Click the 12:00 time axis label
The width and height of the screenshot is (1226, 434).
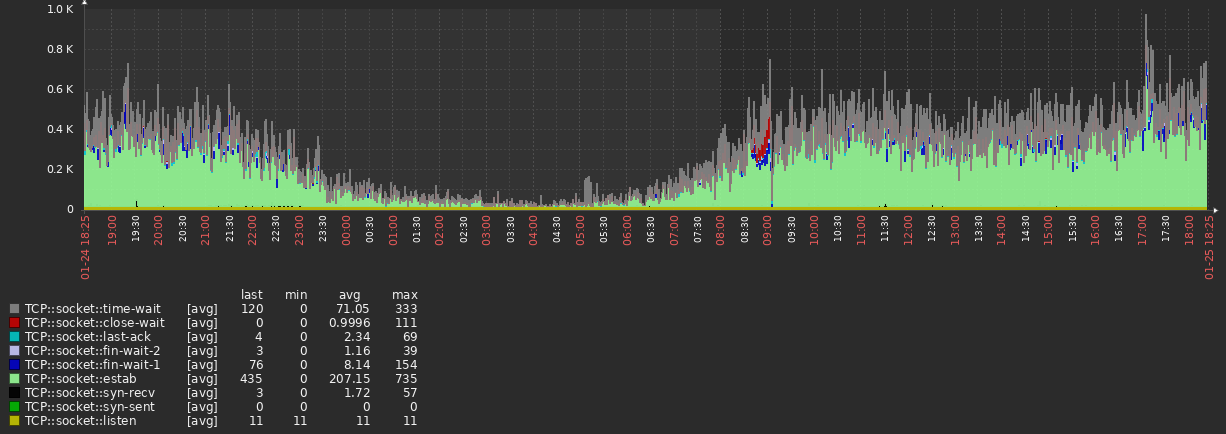tap(908, 229)
